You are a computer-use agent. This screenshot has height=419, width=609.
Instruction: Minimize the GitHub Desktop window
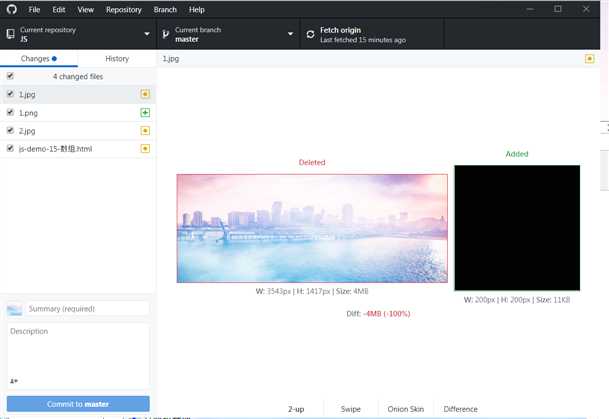tap(530, 9)
